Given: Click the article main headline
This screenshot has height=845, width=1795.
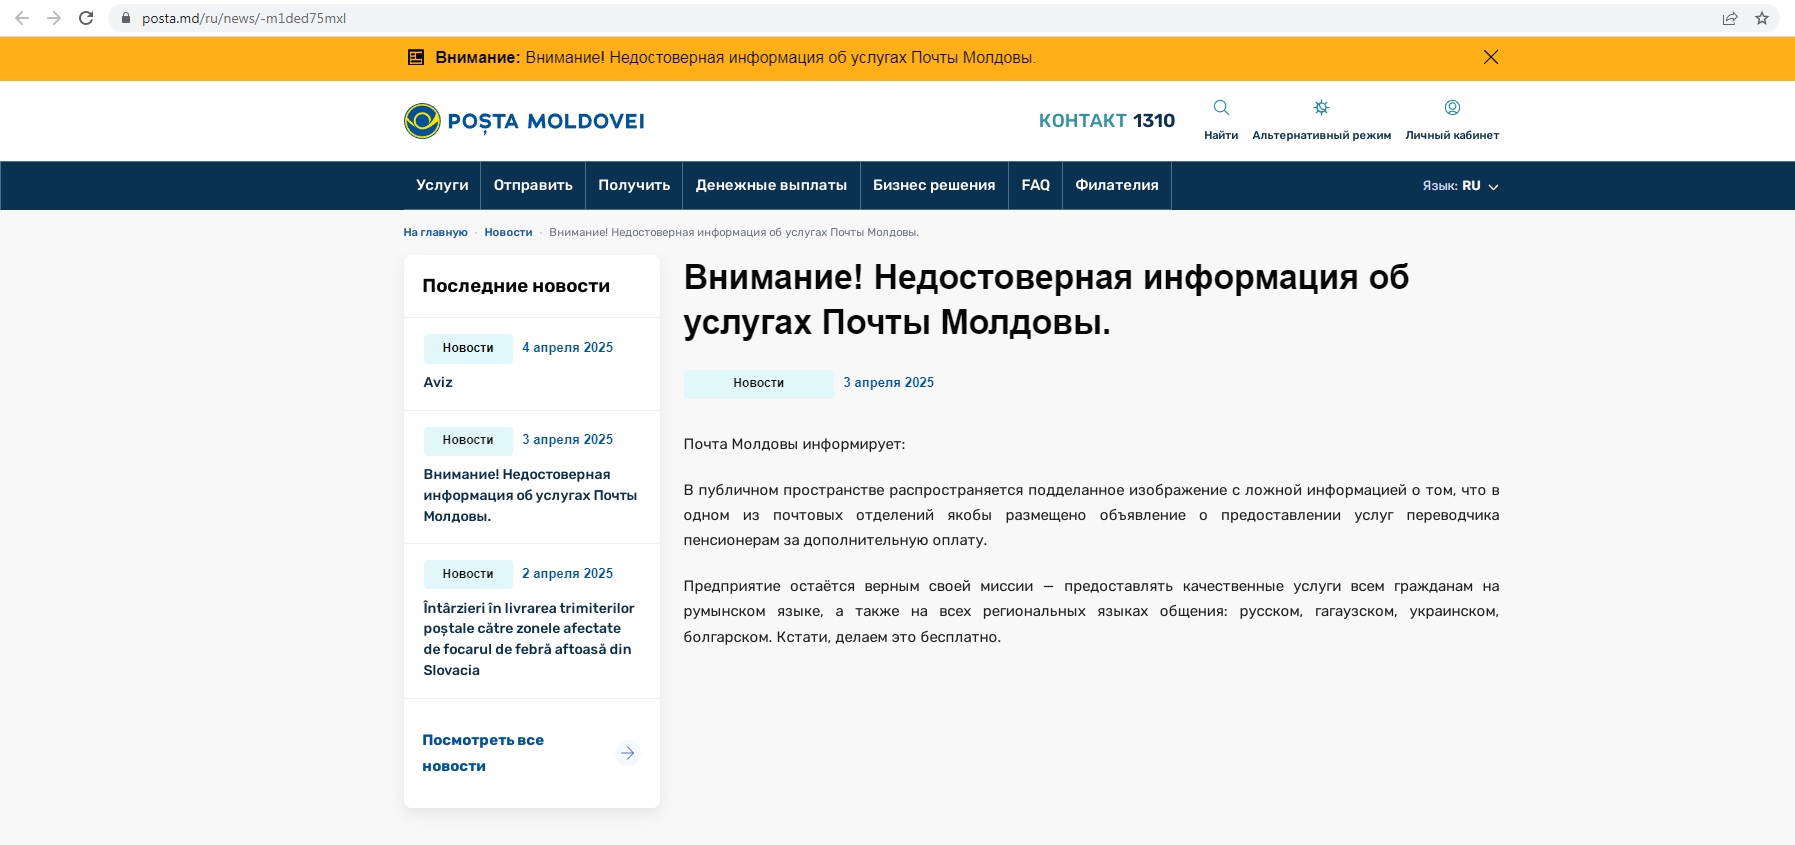Looking at the screenshot, I should [x=1046, y=299].
